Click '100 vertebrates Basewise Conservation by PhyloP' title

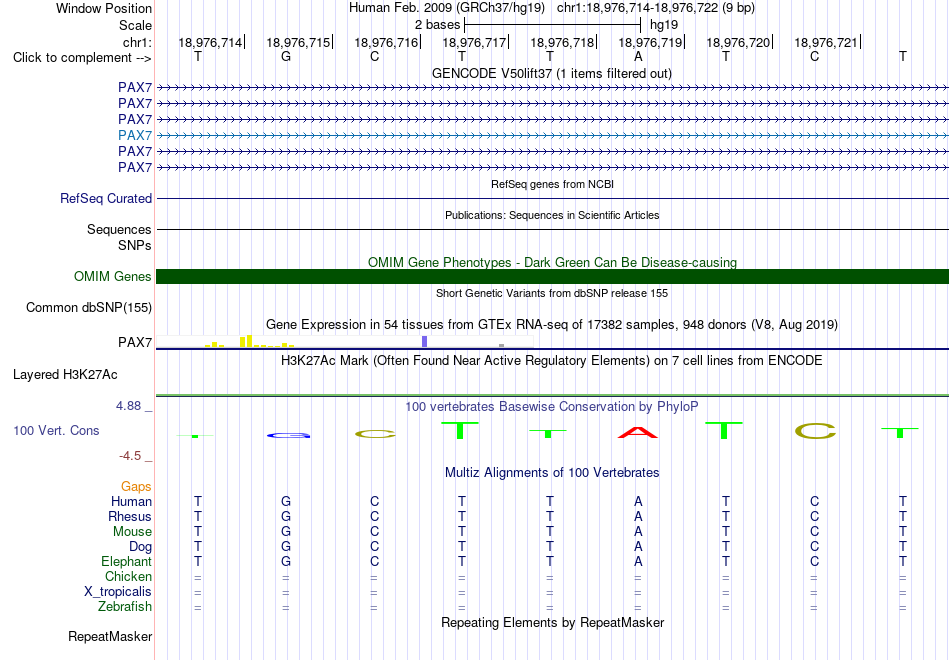point(552,407)
